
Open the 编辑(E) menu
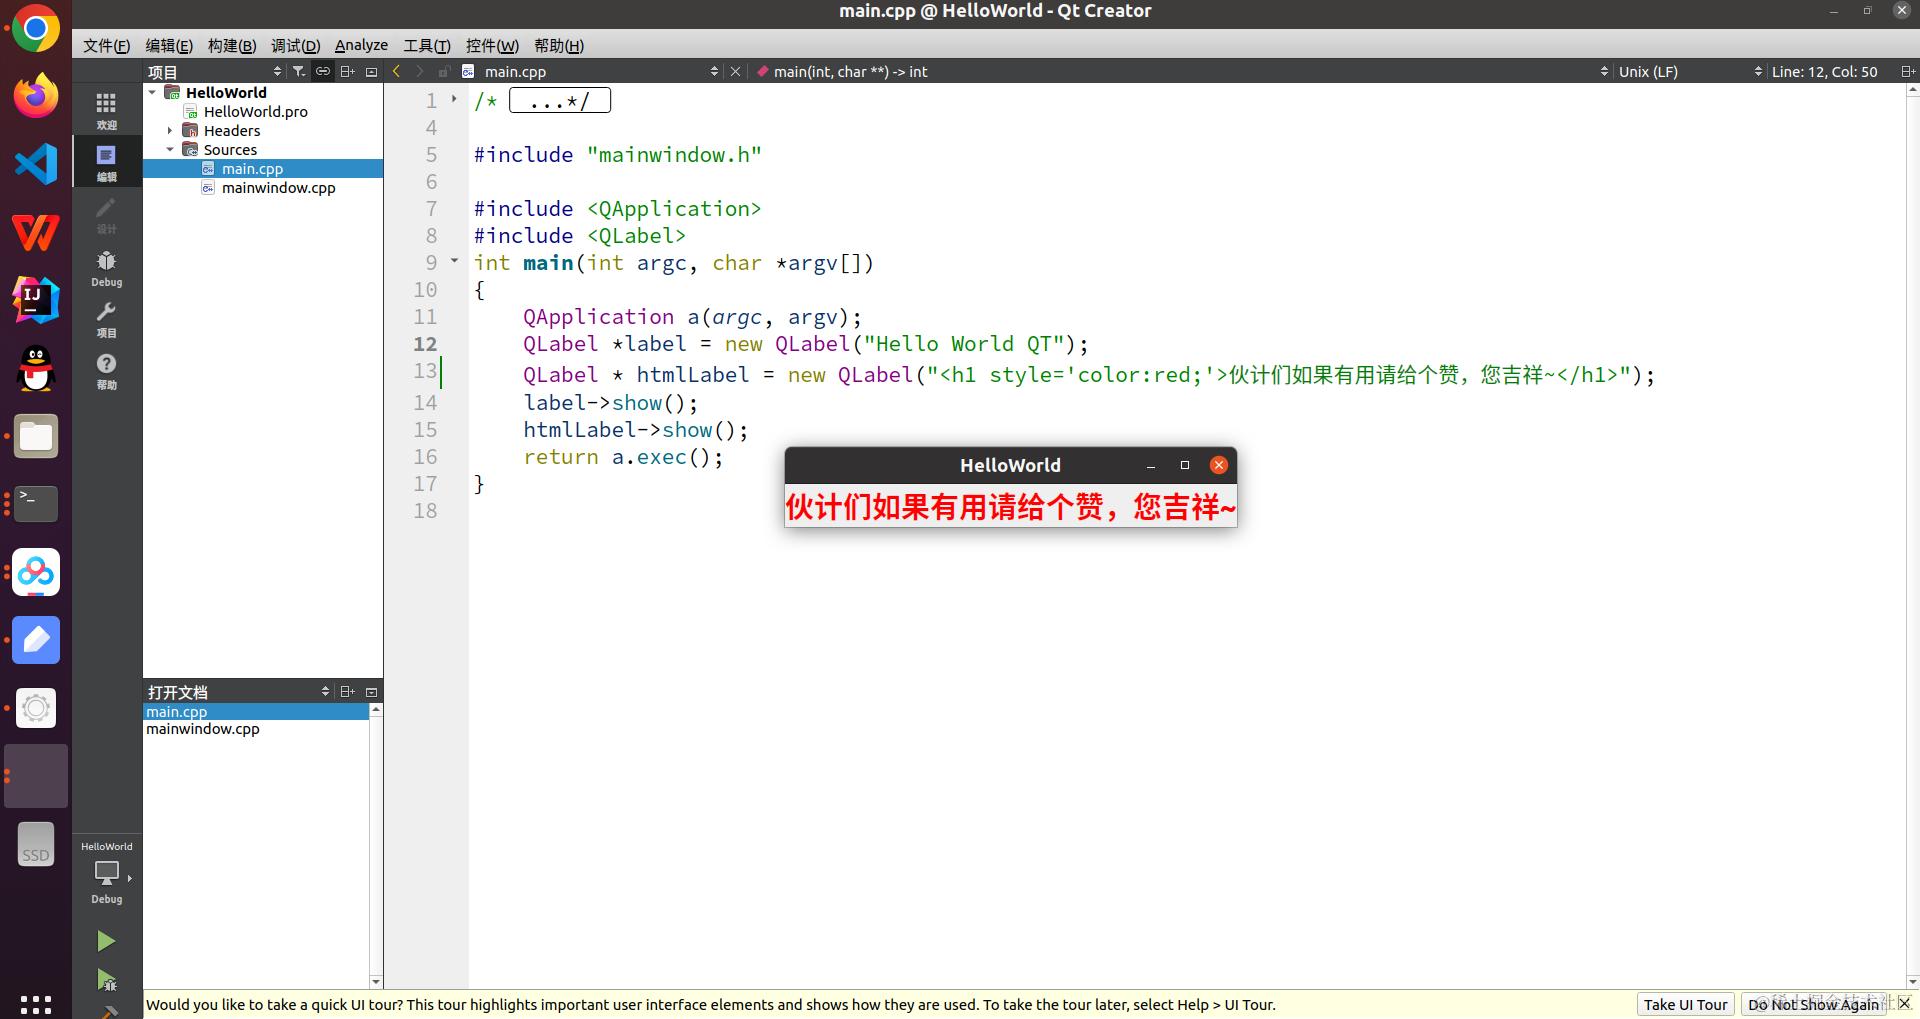tap(169, 45)
